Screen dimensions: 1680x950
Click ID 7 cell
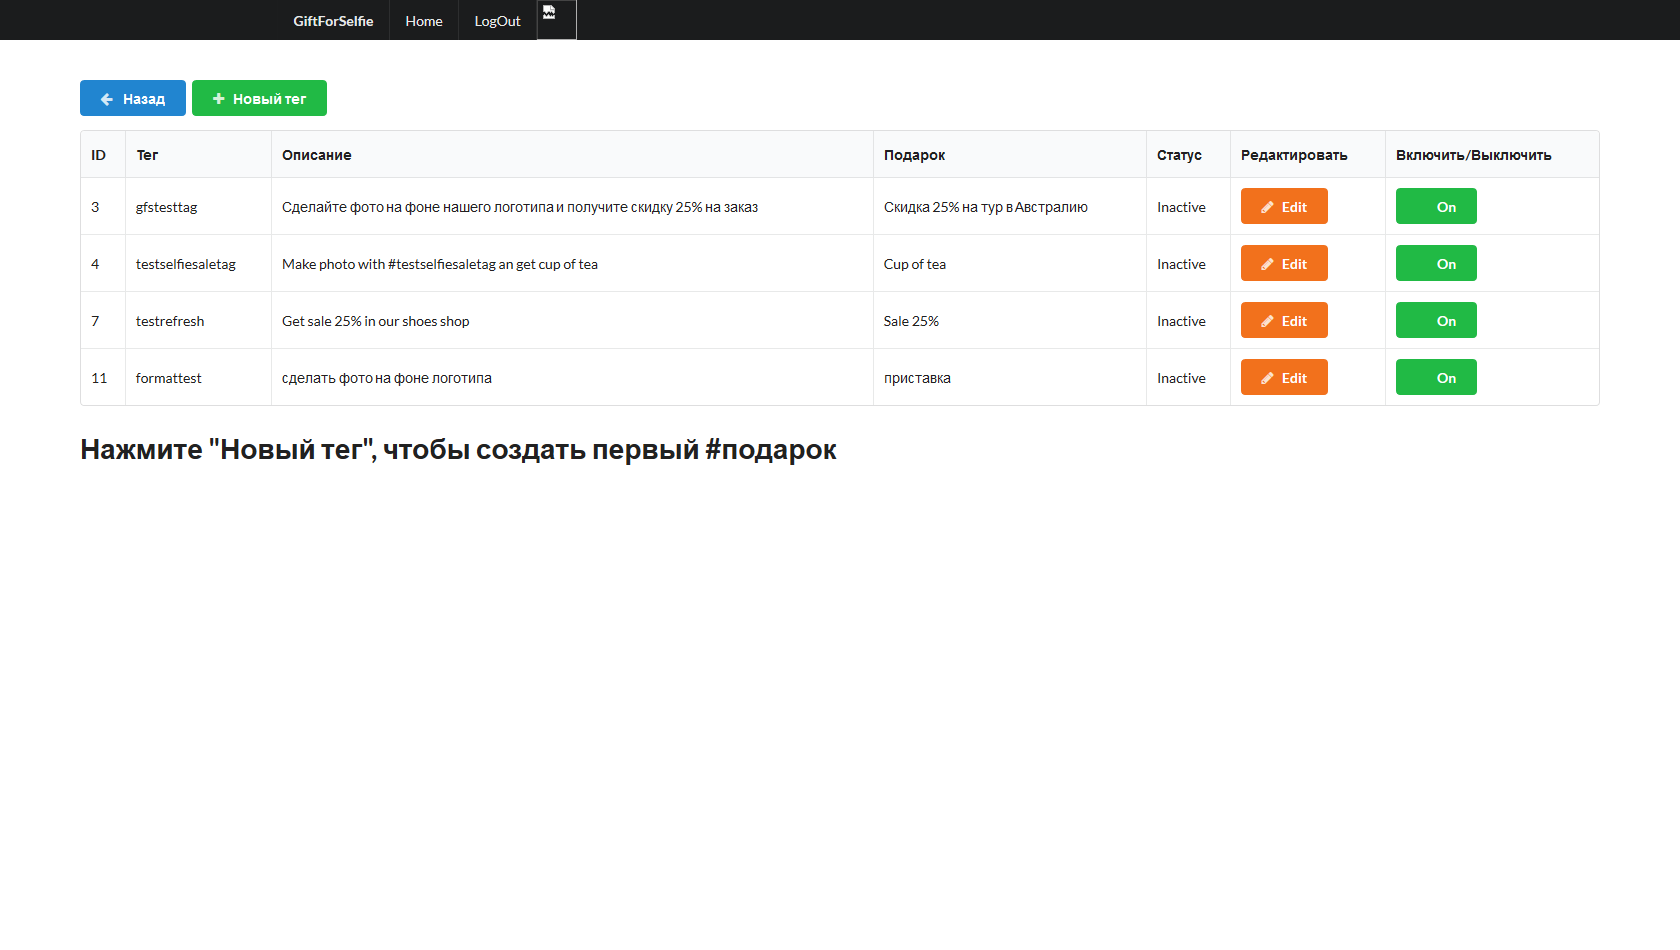coord(103,321)
